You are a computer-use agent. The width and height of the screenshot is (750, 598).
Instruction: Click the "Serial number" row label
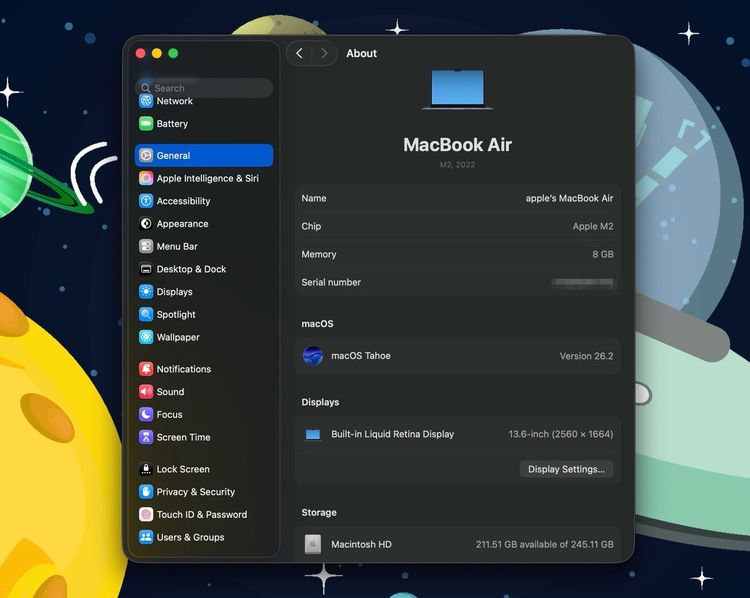tap(331, 282)
